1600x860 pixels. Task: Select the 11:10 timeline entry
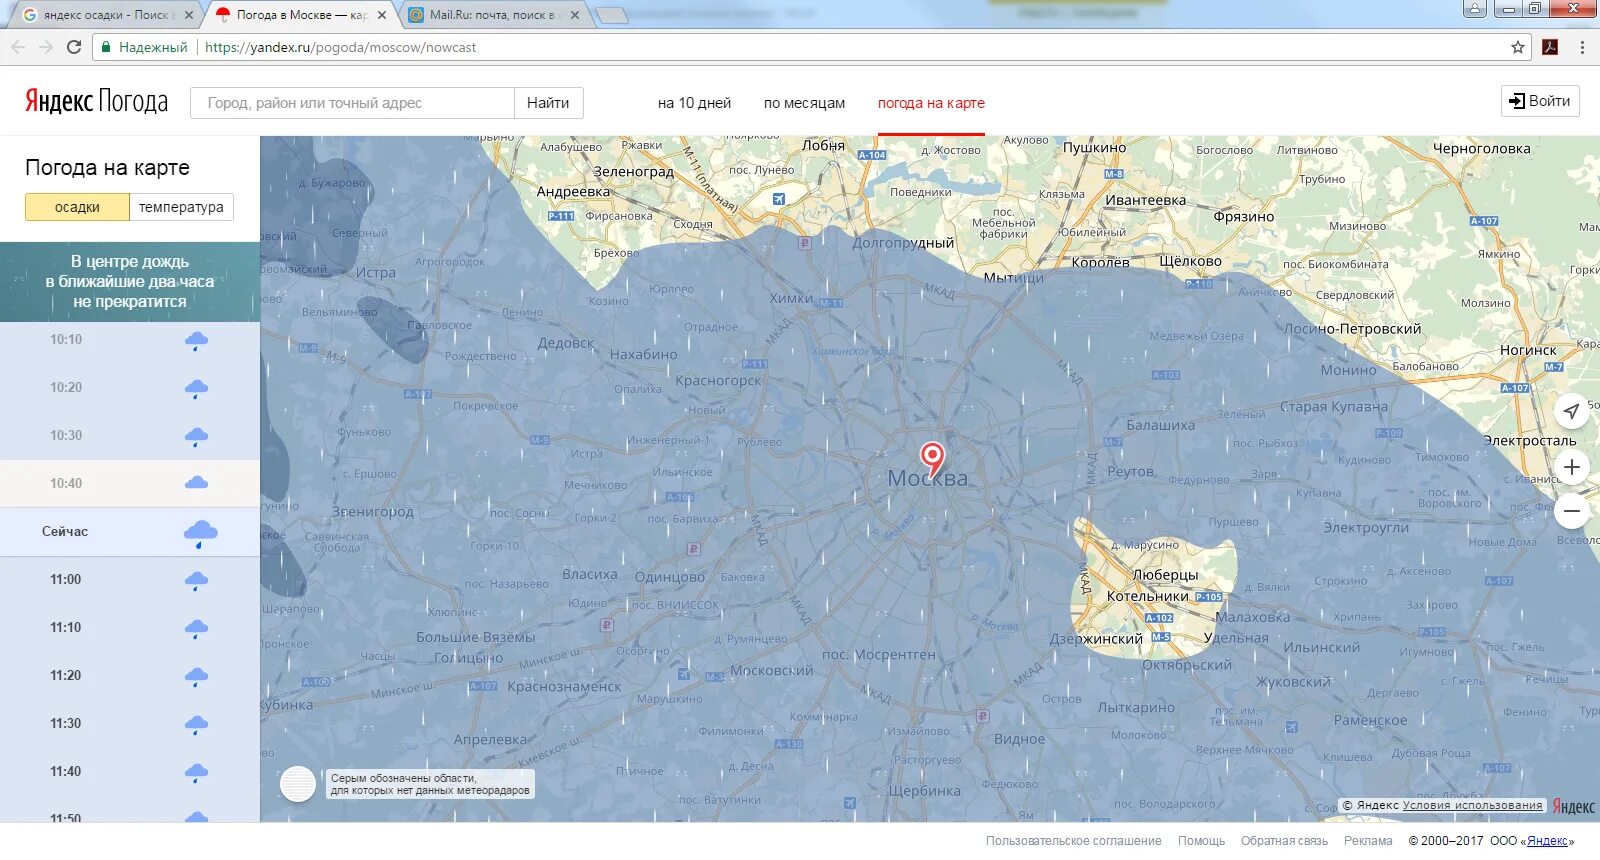tap(130, 628)
